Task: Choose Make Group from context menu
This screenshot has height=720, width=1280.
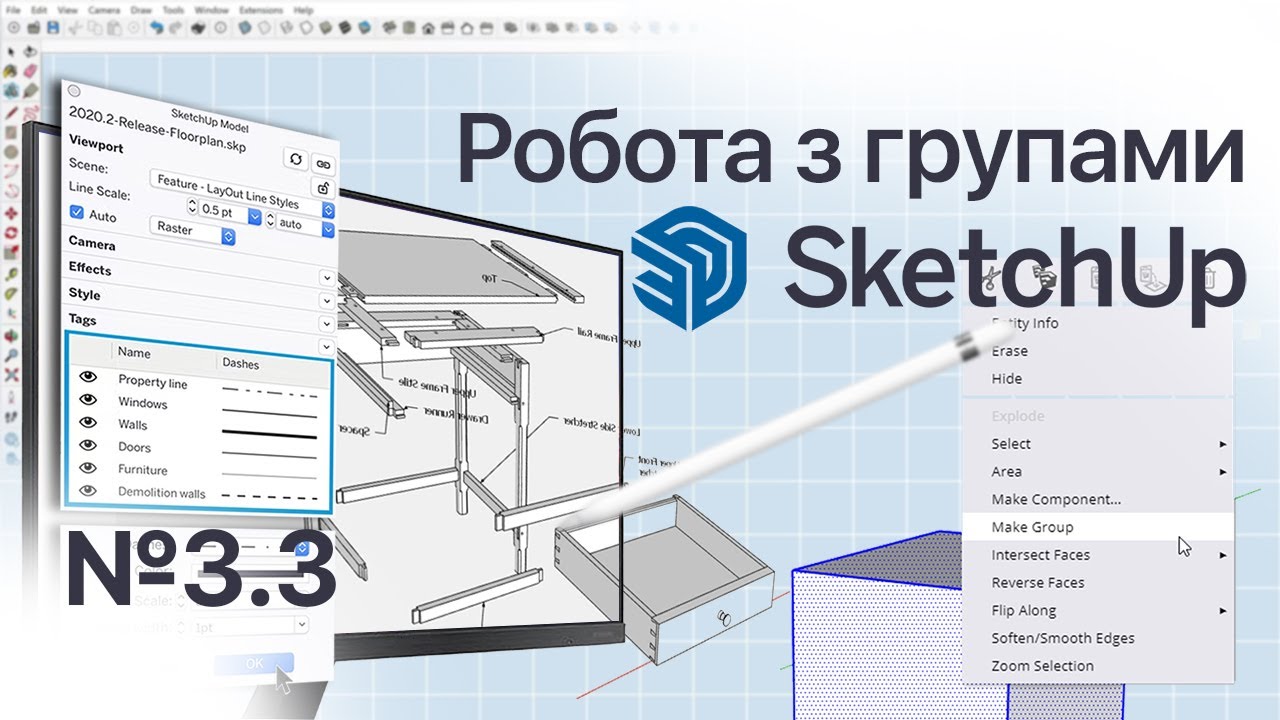Action: click(1096, 527)
